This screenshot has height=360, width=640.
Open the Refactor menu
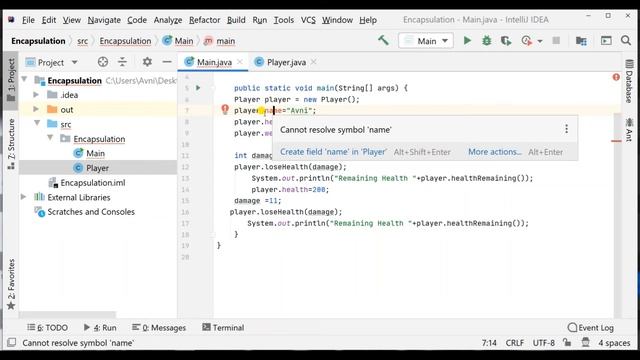tap(204, 20)
